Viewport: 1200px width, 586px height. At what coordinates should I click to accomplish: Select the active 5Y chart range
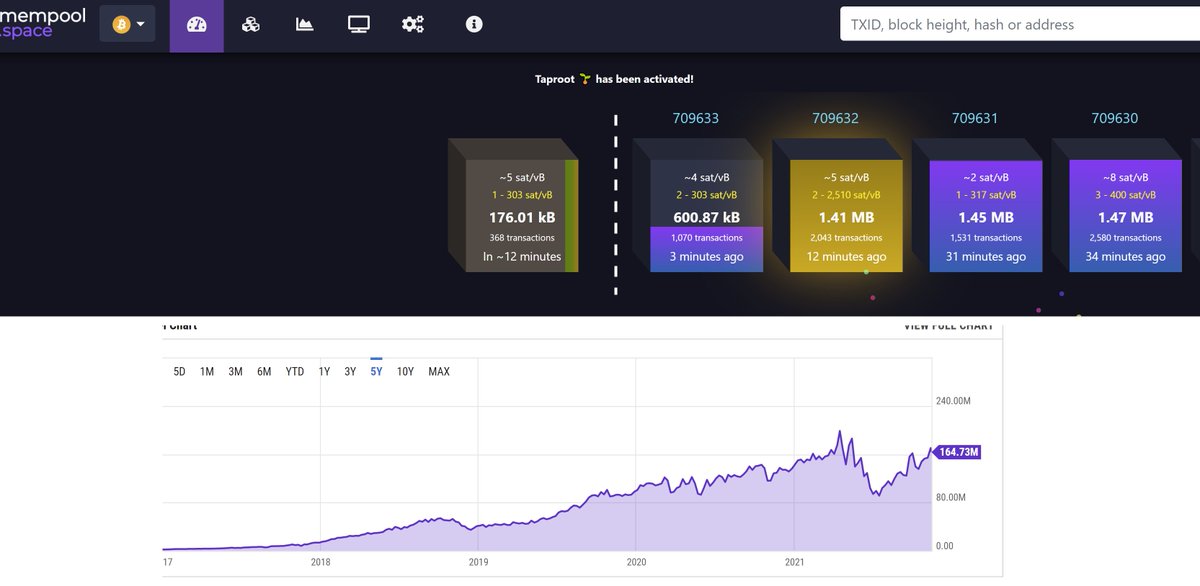tap(376, 371)
